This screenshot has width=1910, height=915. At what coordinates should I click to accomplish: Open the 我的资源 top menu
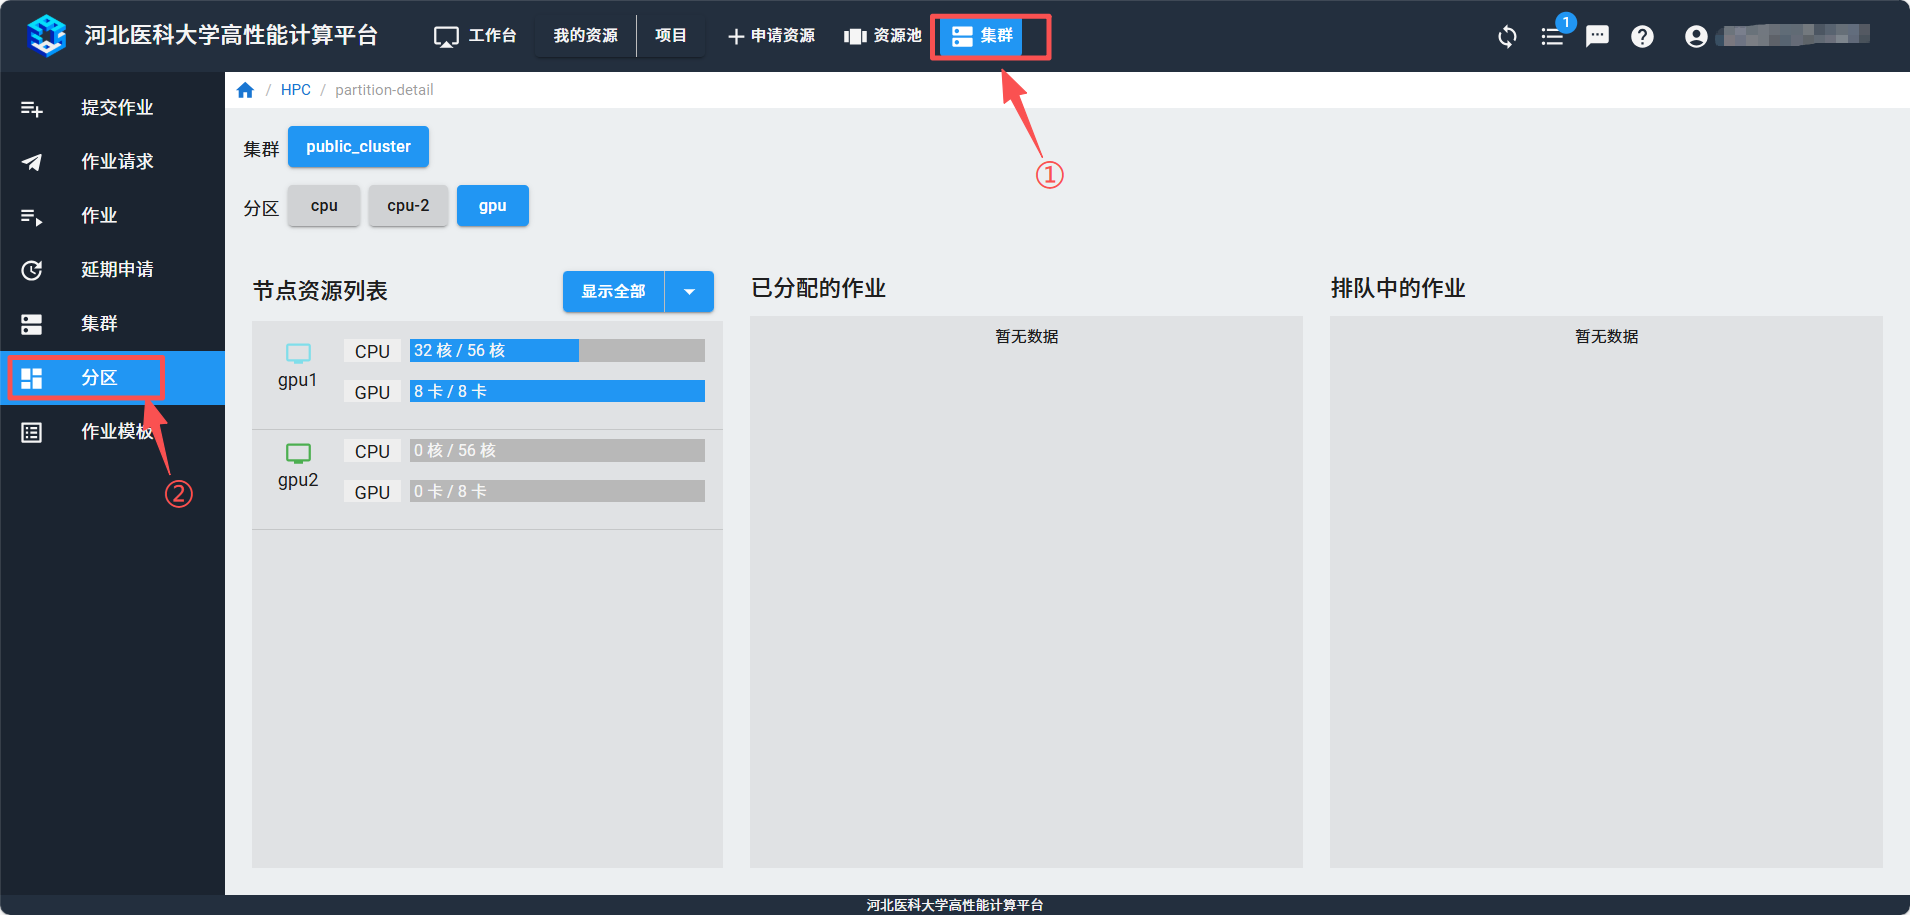pyautogui.click(x=585, y=36)
